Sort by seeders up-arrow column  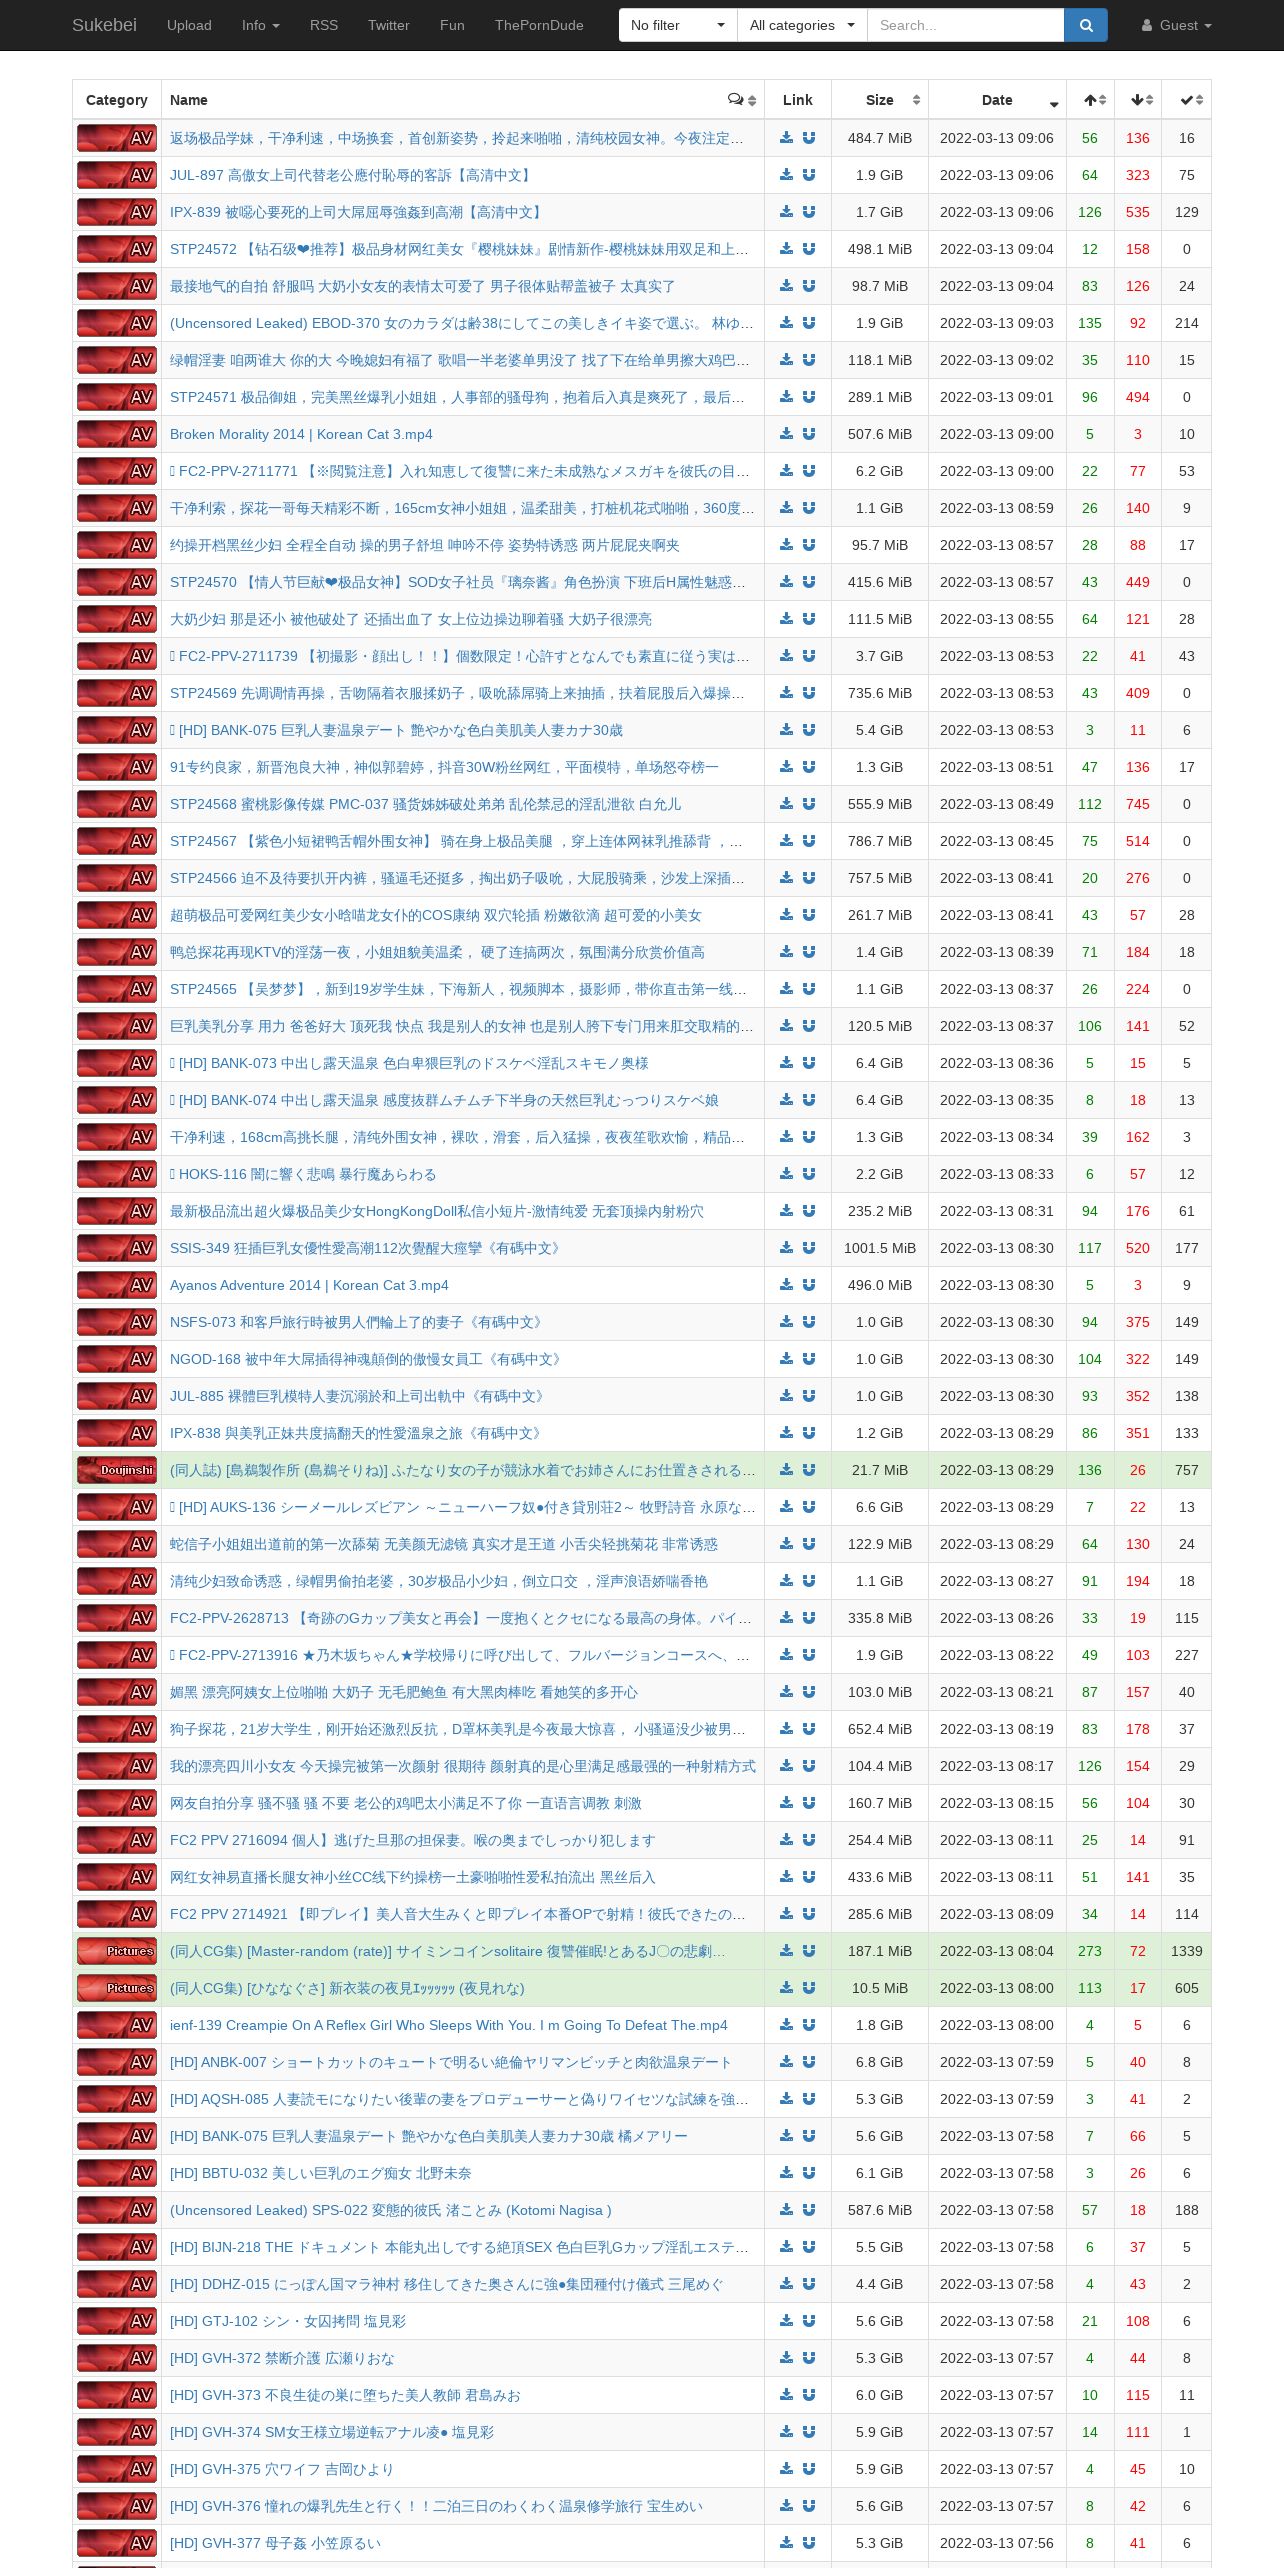(1090, 100)
